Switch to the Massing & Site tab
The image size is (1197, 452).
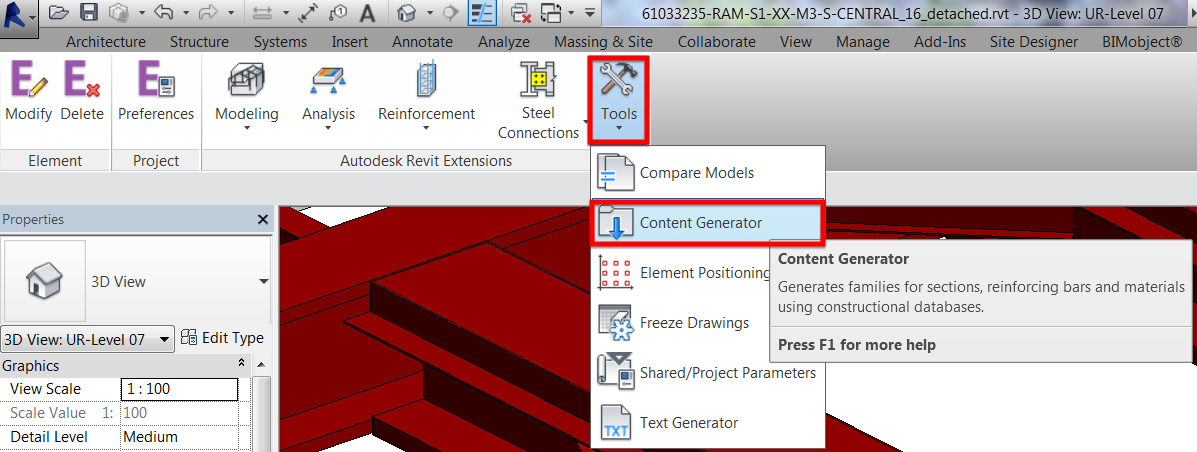point(604,42)
